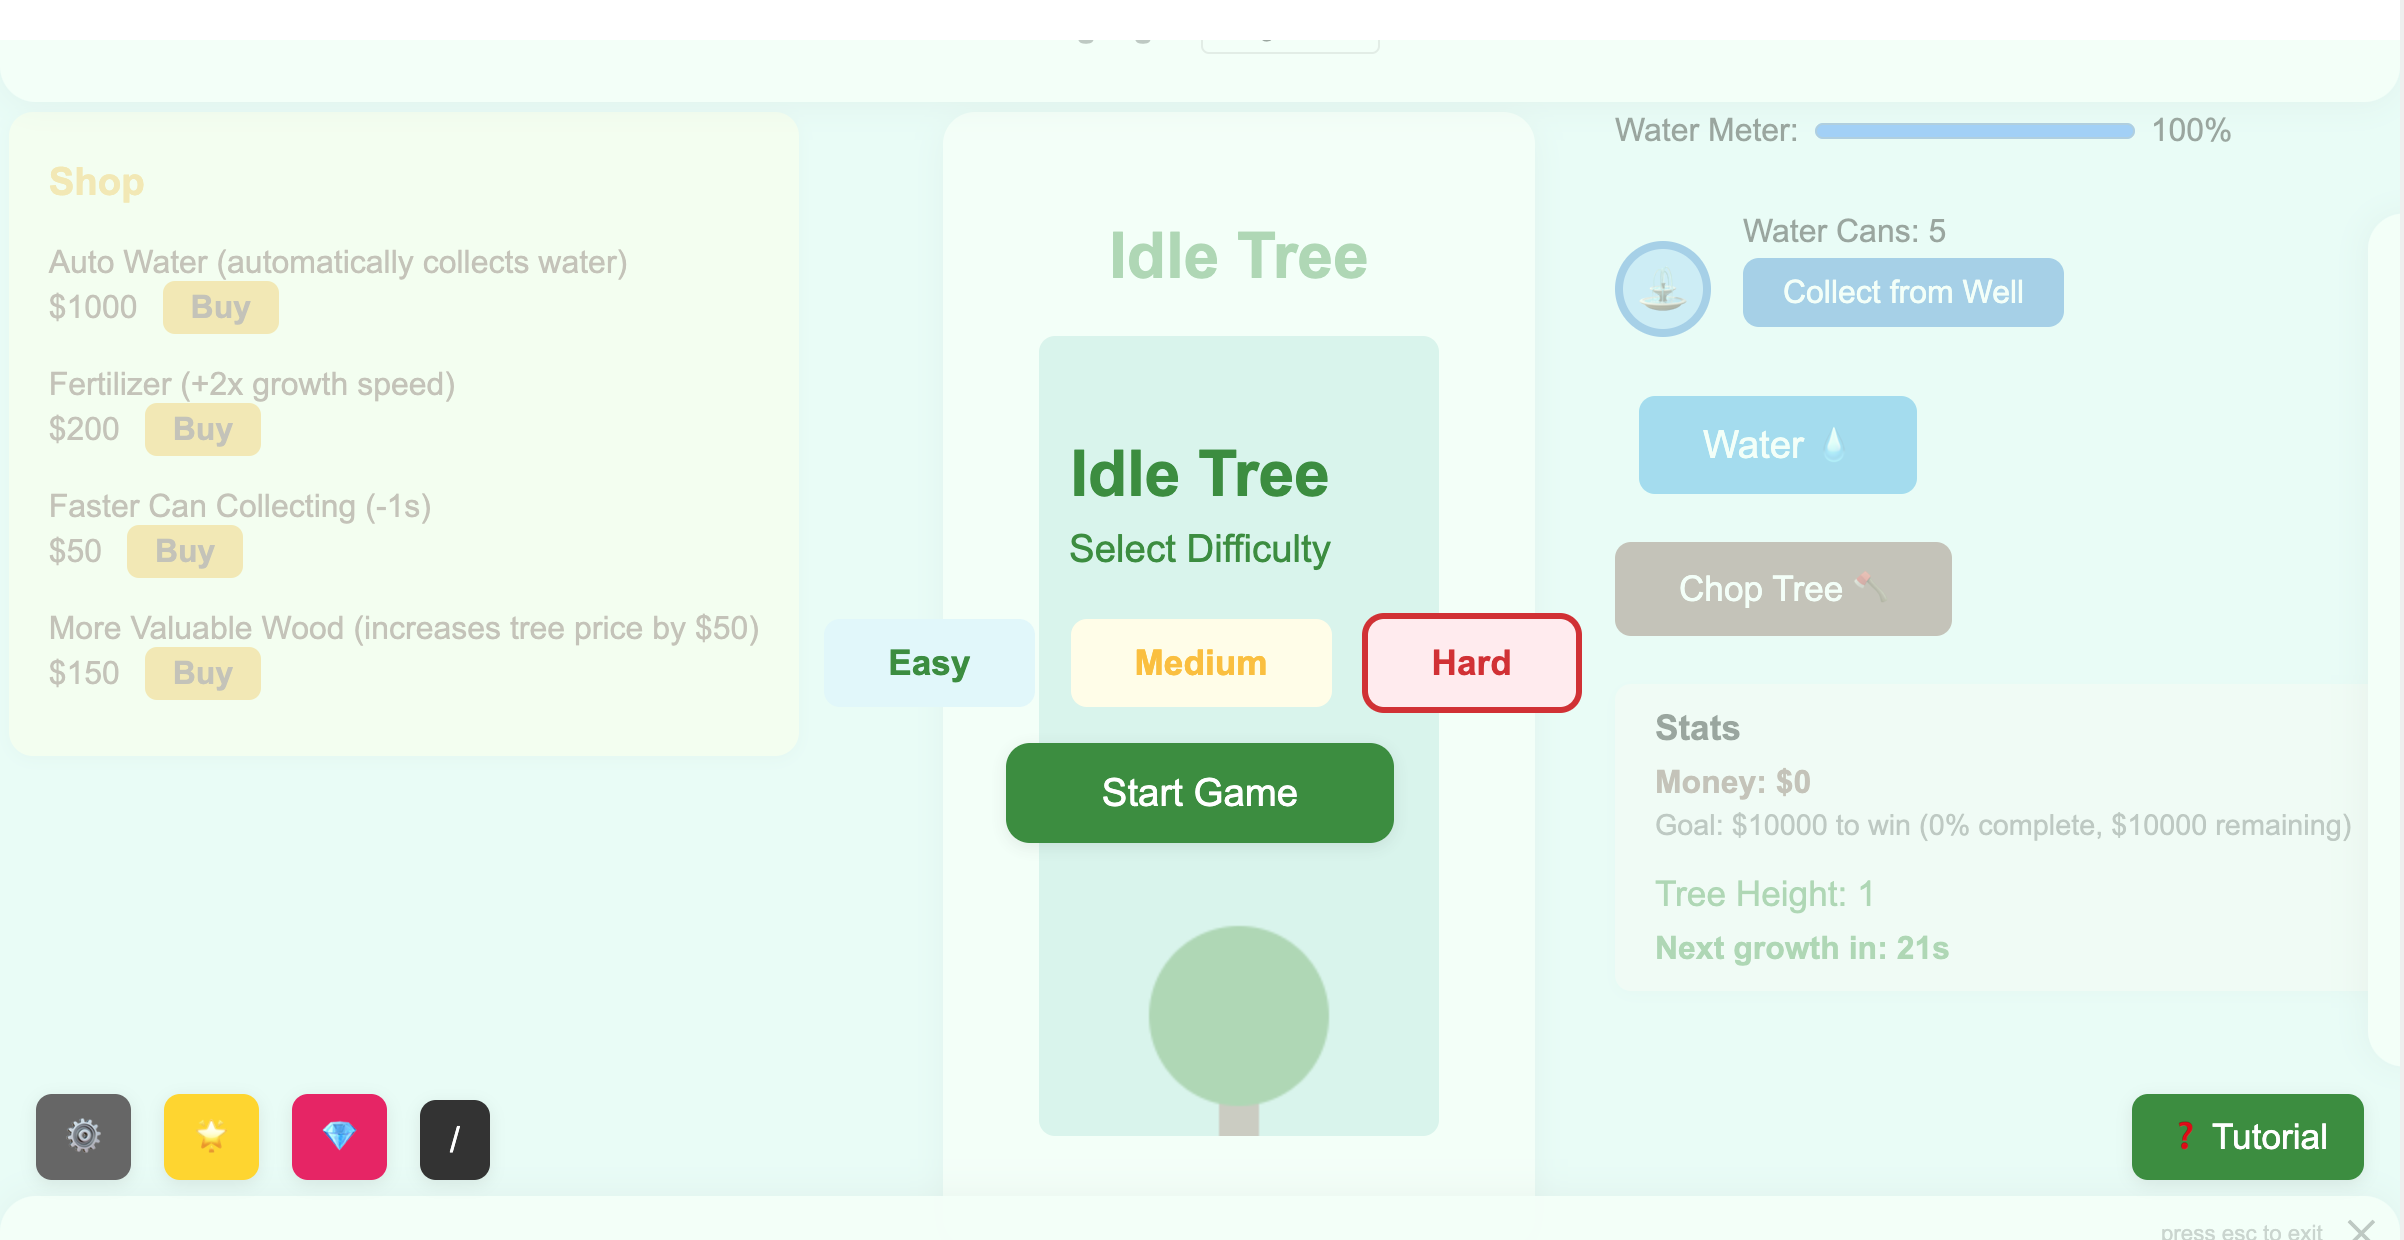Select Medium difficulty
This screenshot has width=2404, height=1240.
pyautogui.click(x=1201, y=663)
